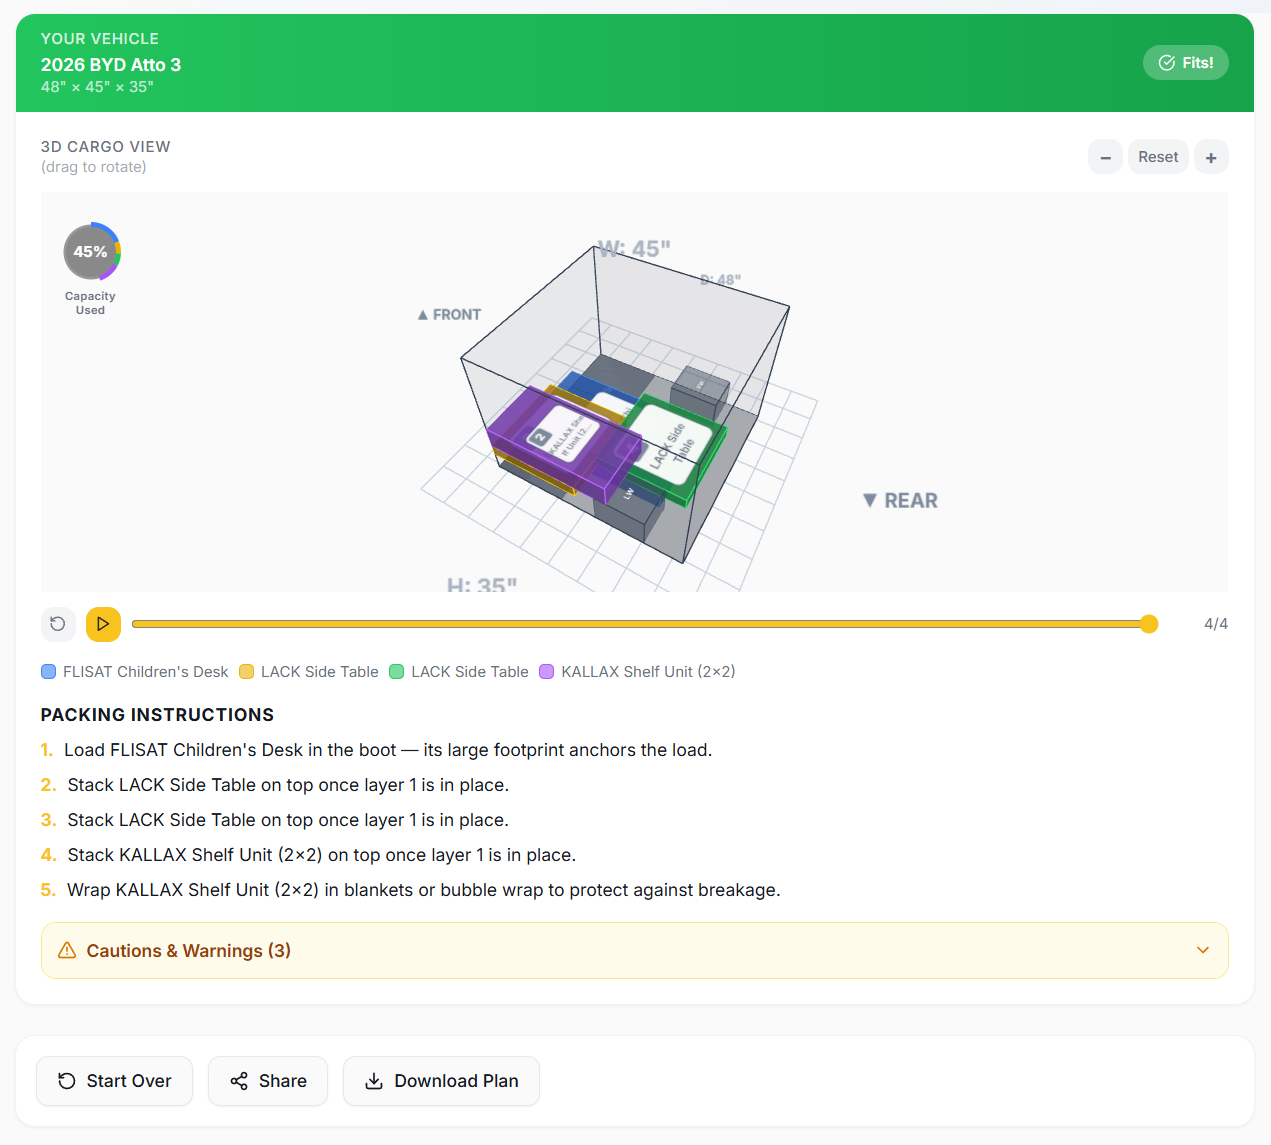Download the packing plan
Image resolution: width=1271 pixels, height=1145 pixels.
pos(441,1081)
